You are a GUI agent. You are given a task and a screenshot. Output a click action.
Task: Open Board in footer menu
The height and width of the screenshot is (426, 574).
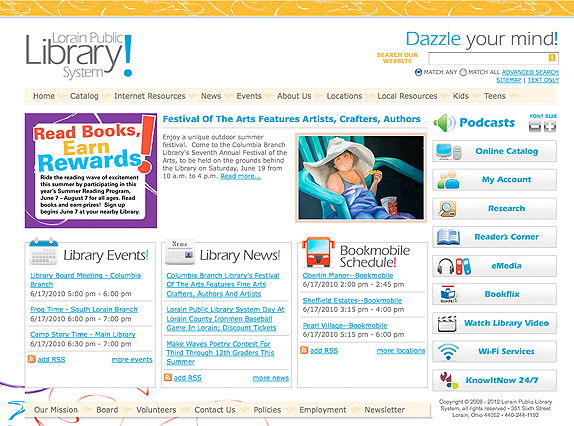tap(107, 410)
